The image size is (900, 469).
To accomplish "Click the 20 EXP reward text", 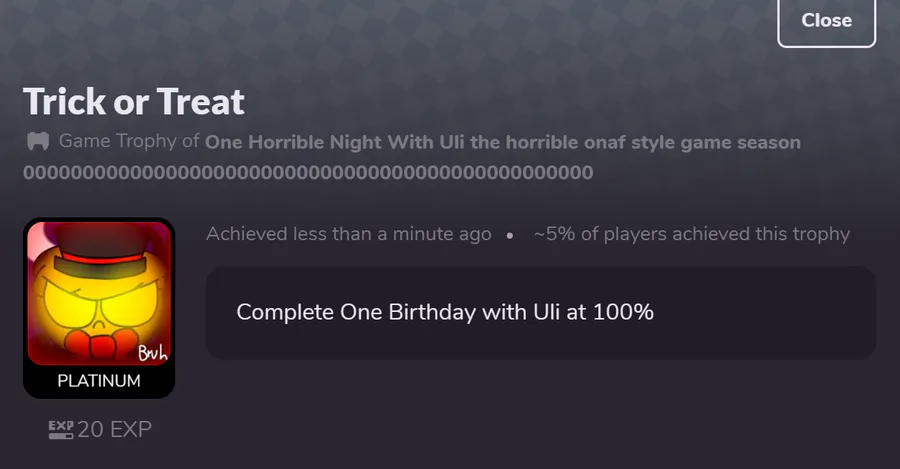I will [x=114, y=429].
